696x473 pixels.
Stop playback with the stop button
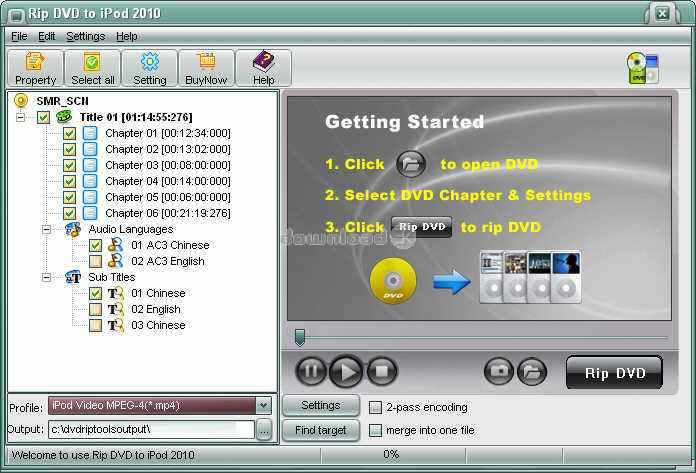(x=382, y=371)
